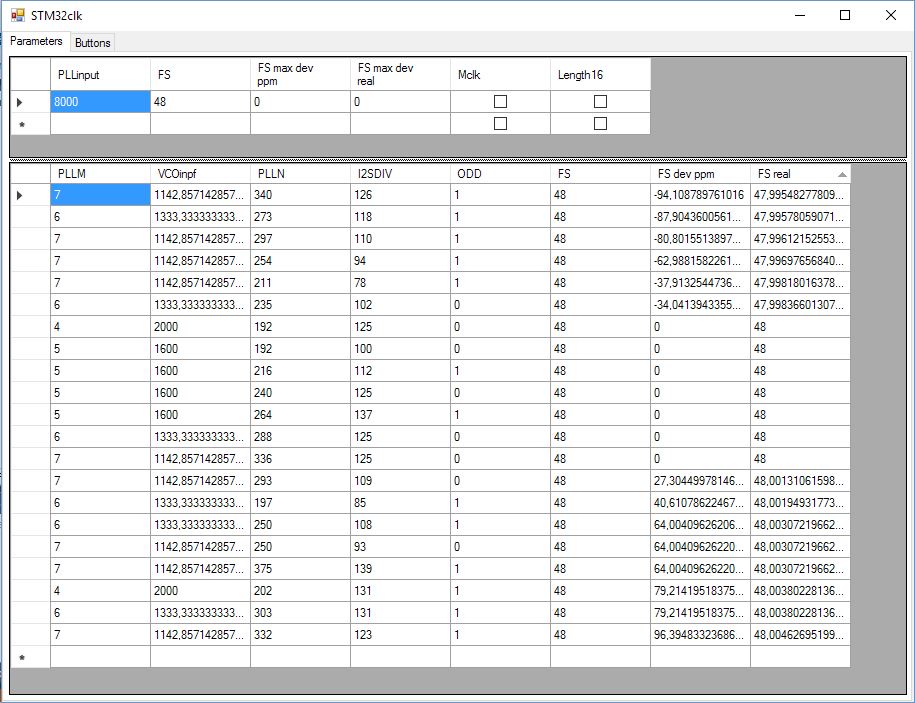915x703 pixels.
Task: Select row header of PLLN 340 row
Action: pyautogui.click(x=30, y=195)
